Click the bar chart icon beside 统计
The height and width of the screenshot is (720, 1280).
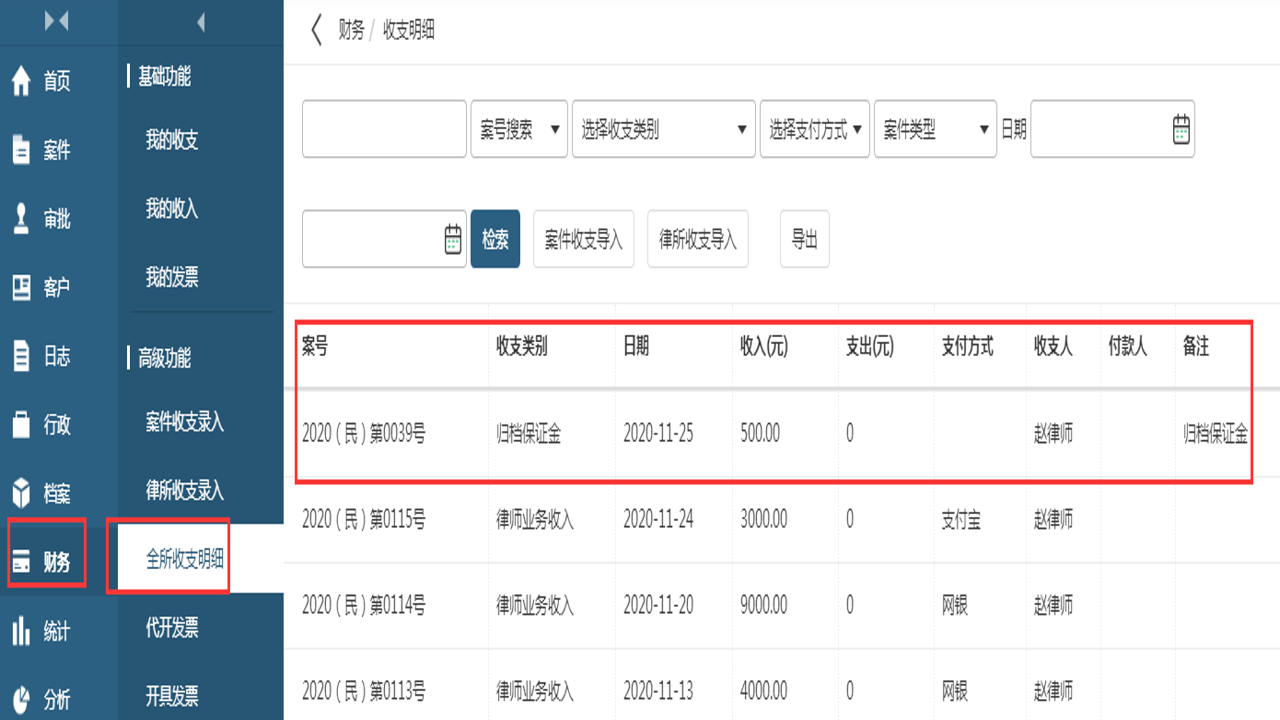click(x=21, y=631)
